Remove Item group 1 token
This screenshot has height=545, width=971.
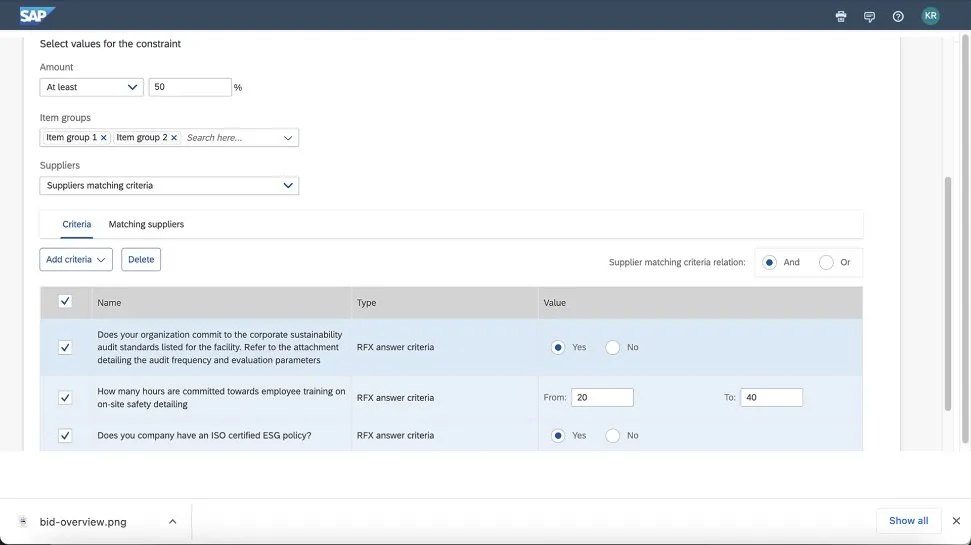104,138
